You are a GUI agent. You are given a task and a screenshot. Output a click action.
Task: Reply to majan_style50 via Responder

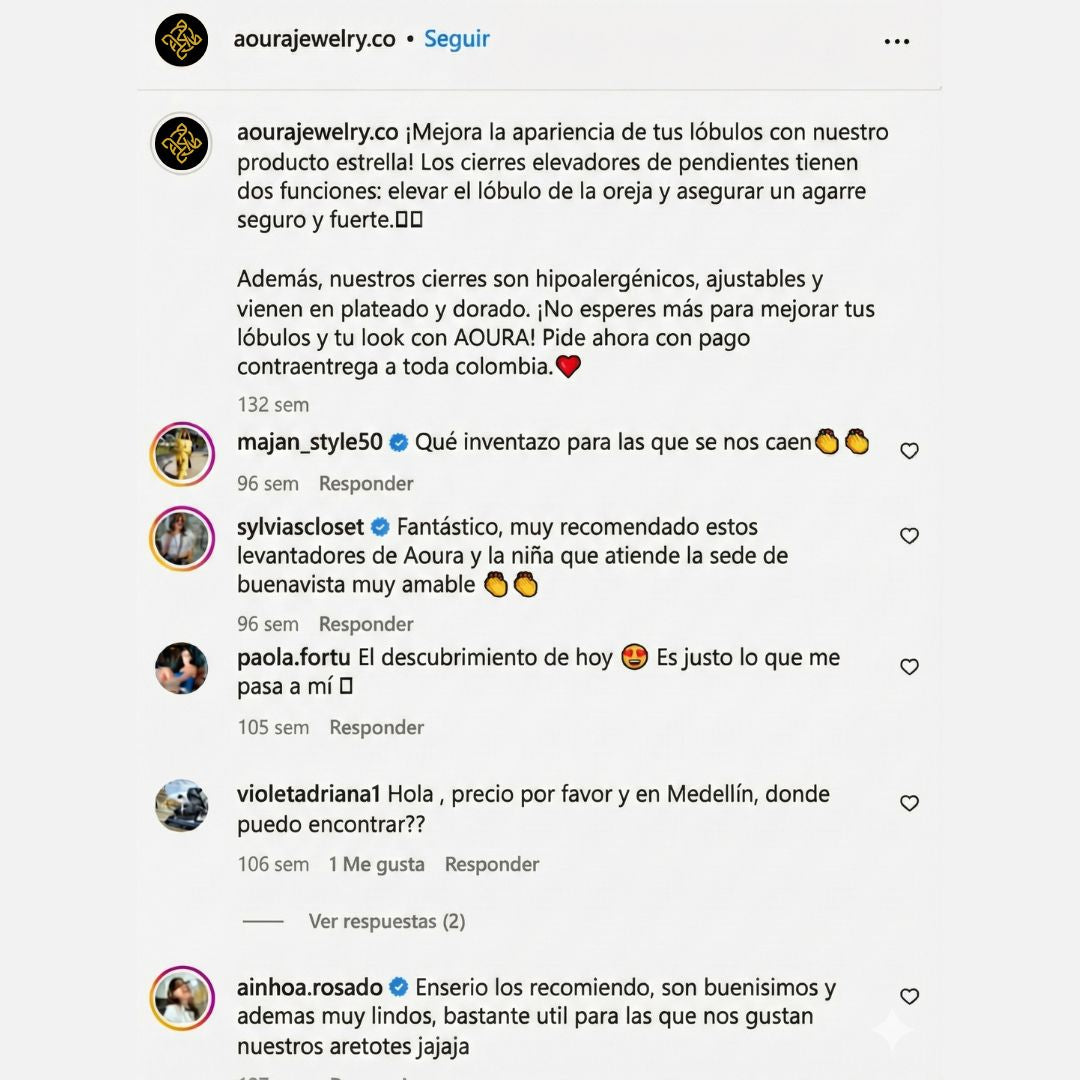click(x=366, y=483)
